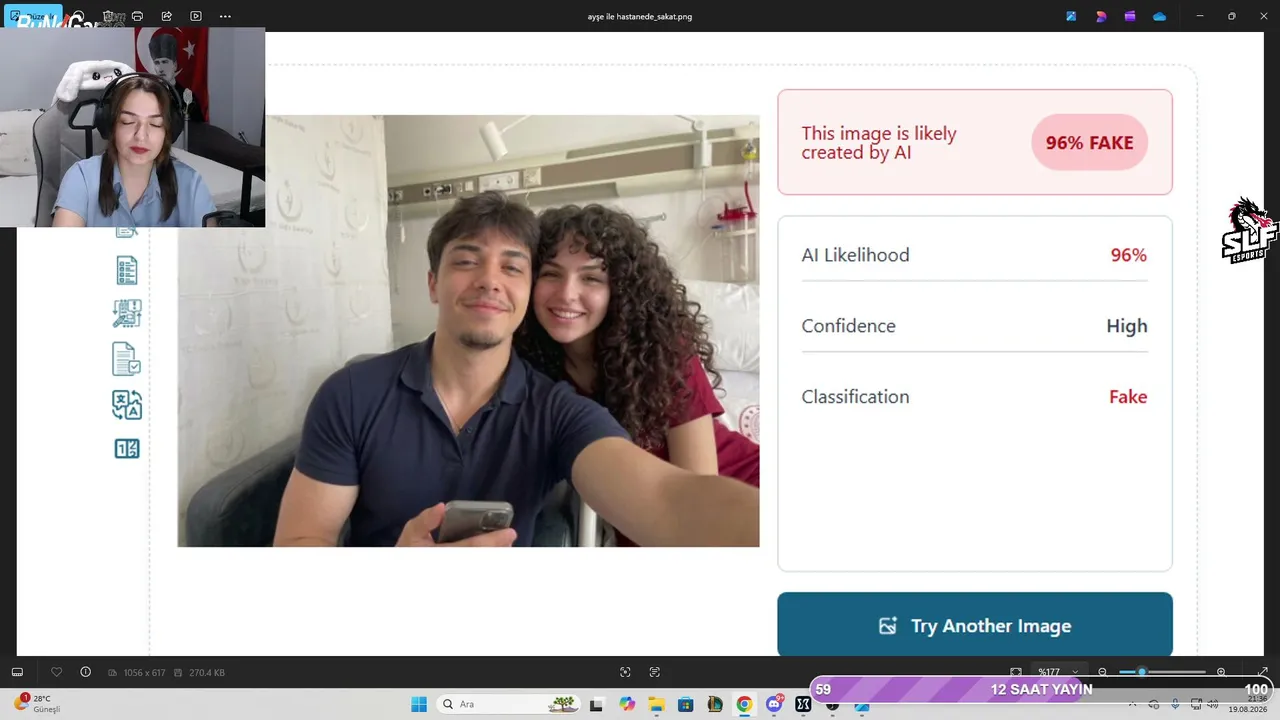Open the weather widget showing 28°C
The image size is (1280, 720).
click(x=37, y=704)
